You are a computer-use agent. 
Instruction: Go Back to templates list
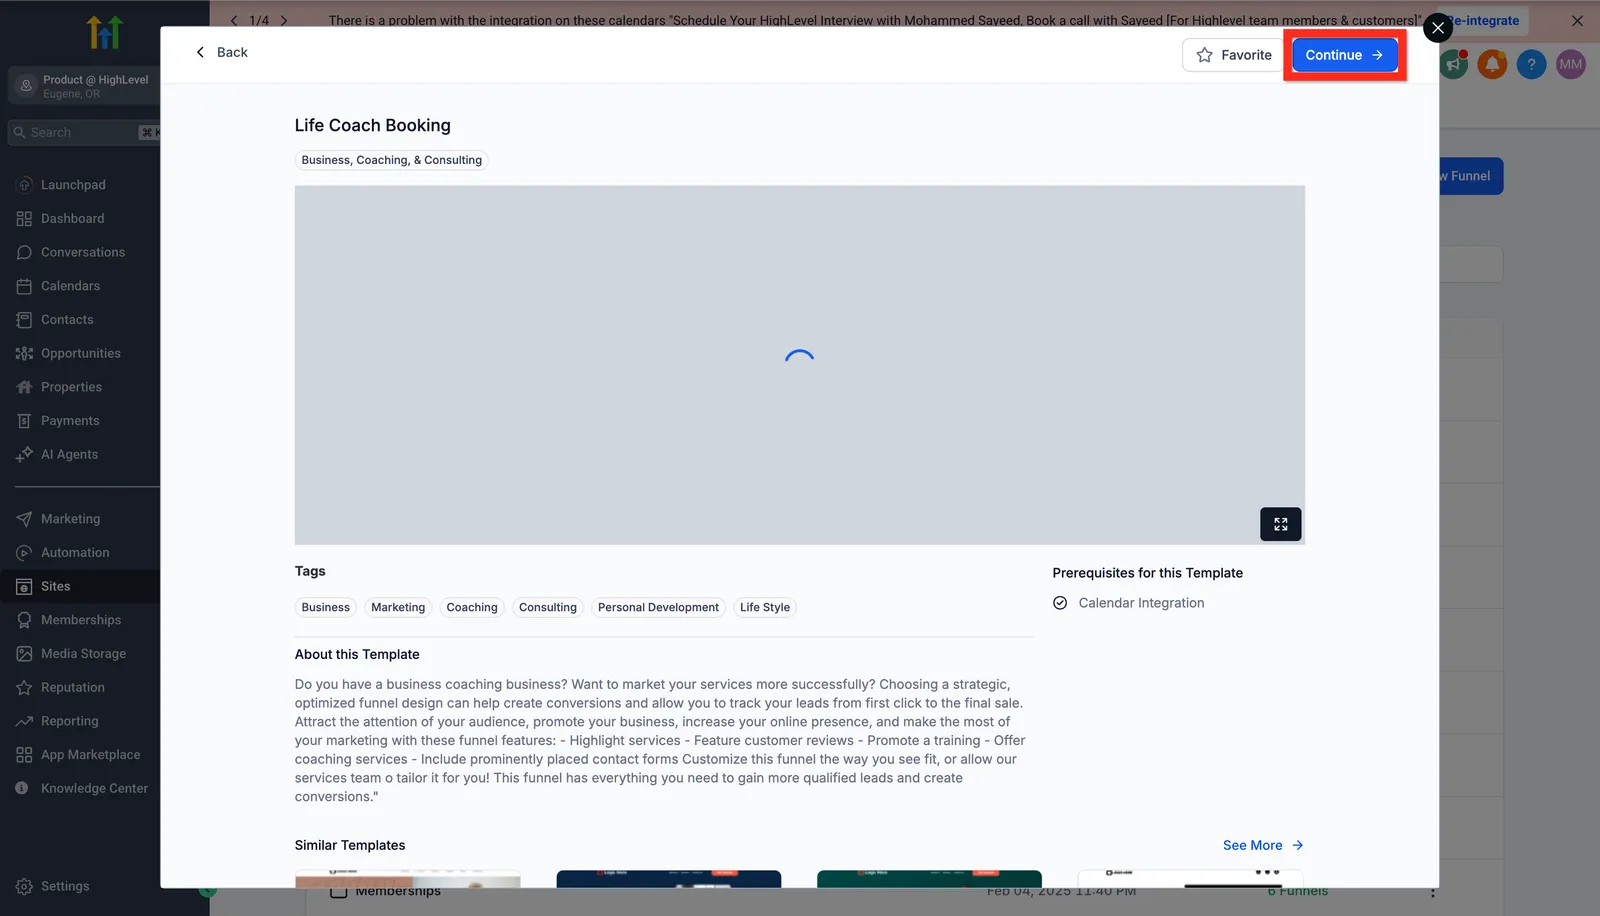point(221,52)
